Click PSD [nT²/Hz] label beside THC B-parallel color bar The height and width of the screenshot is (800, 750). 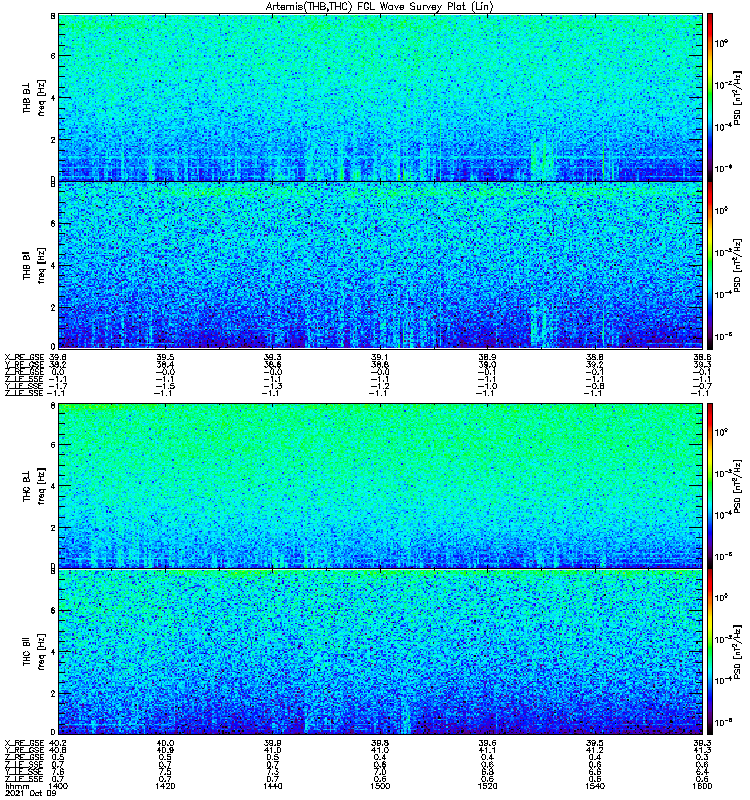pyautogui.click(x=737, y=652)
